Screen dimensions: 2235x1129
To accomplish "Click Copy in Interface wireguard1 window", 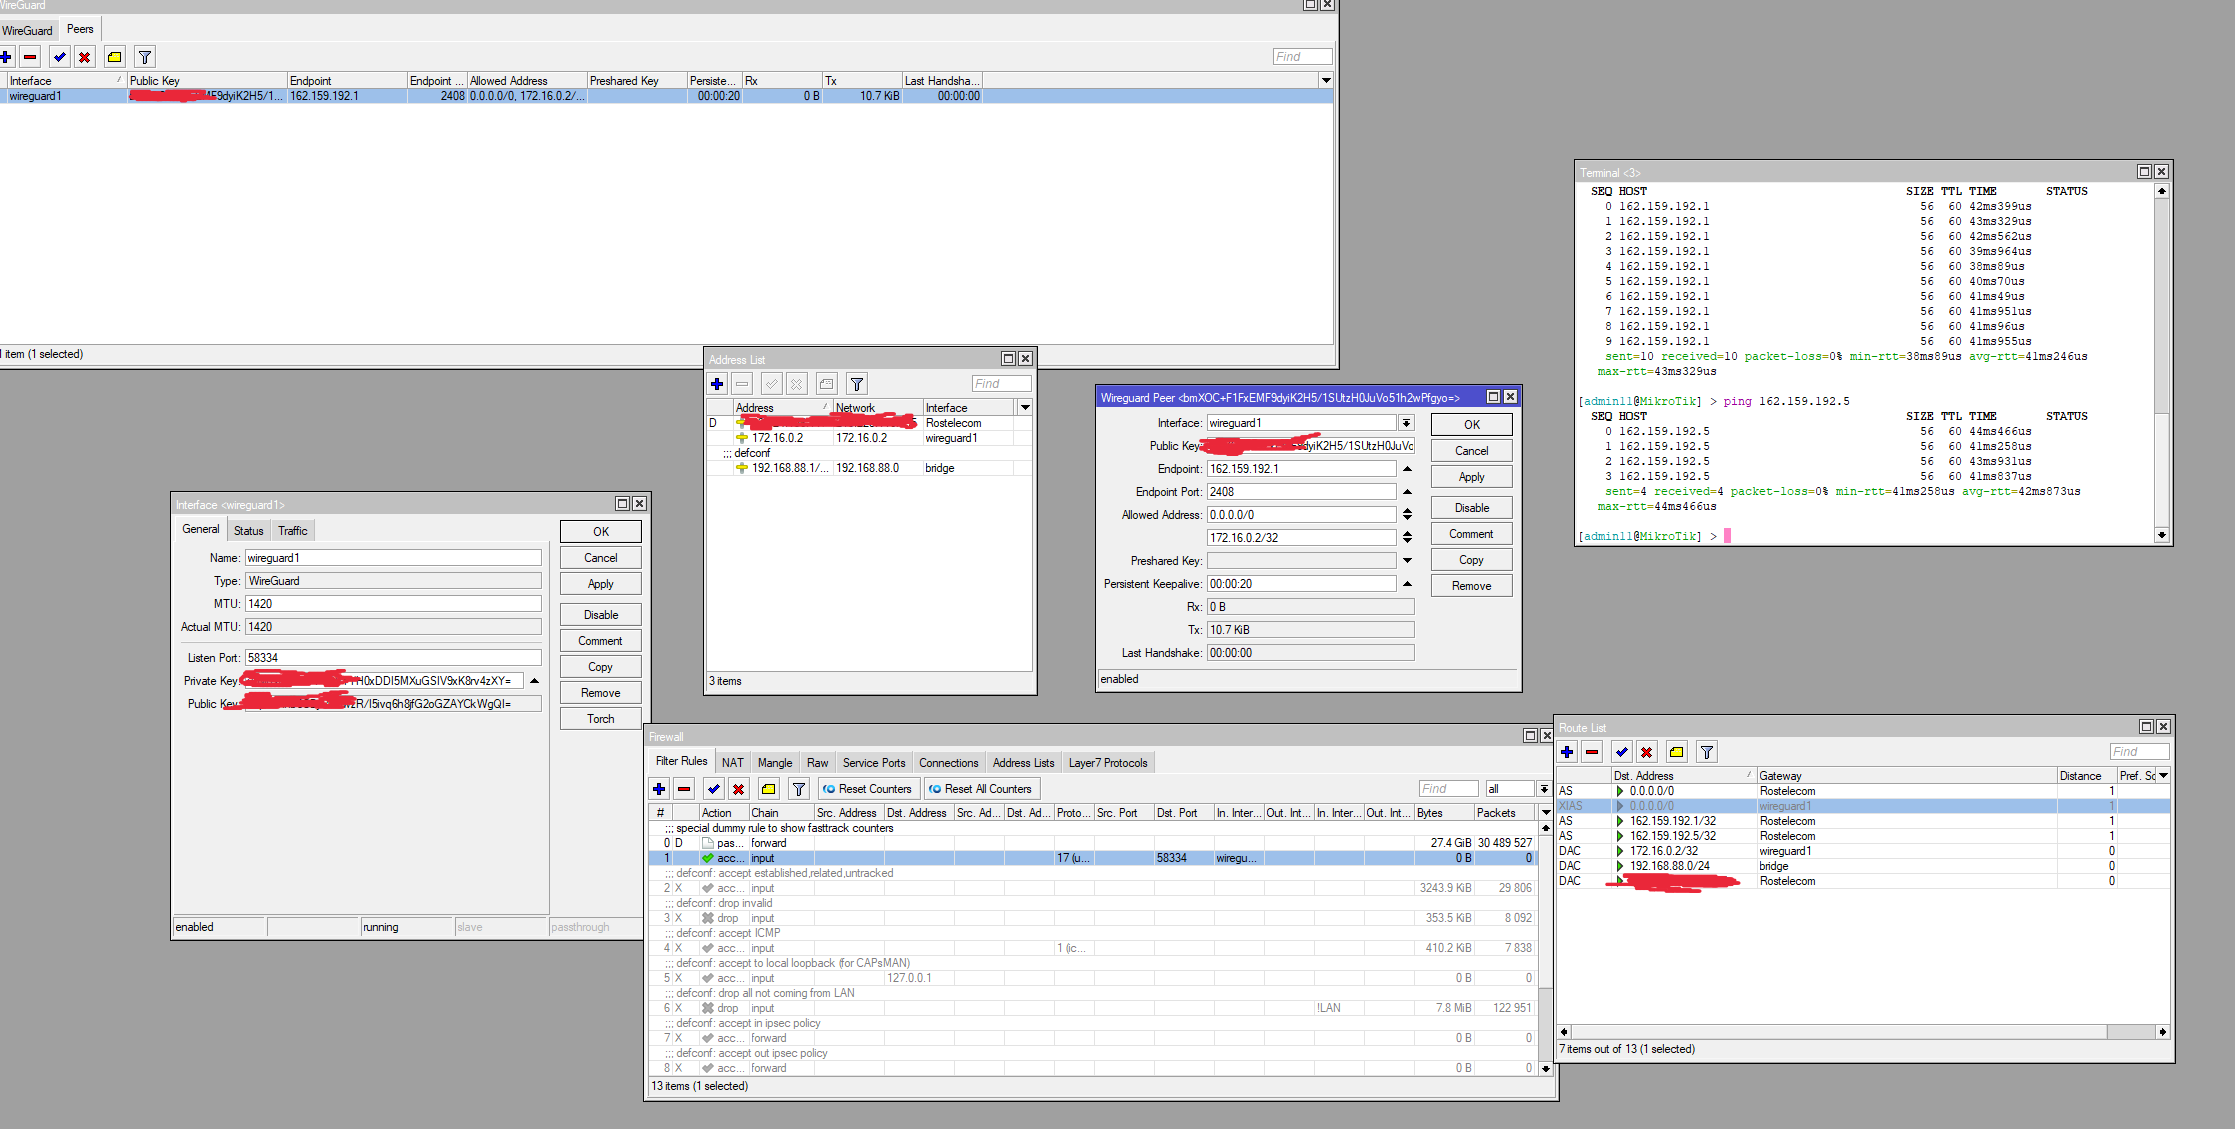I will tap(600, 667).
